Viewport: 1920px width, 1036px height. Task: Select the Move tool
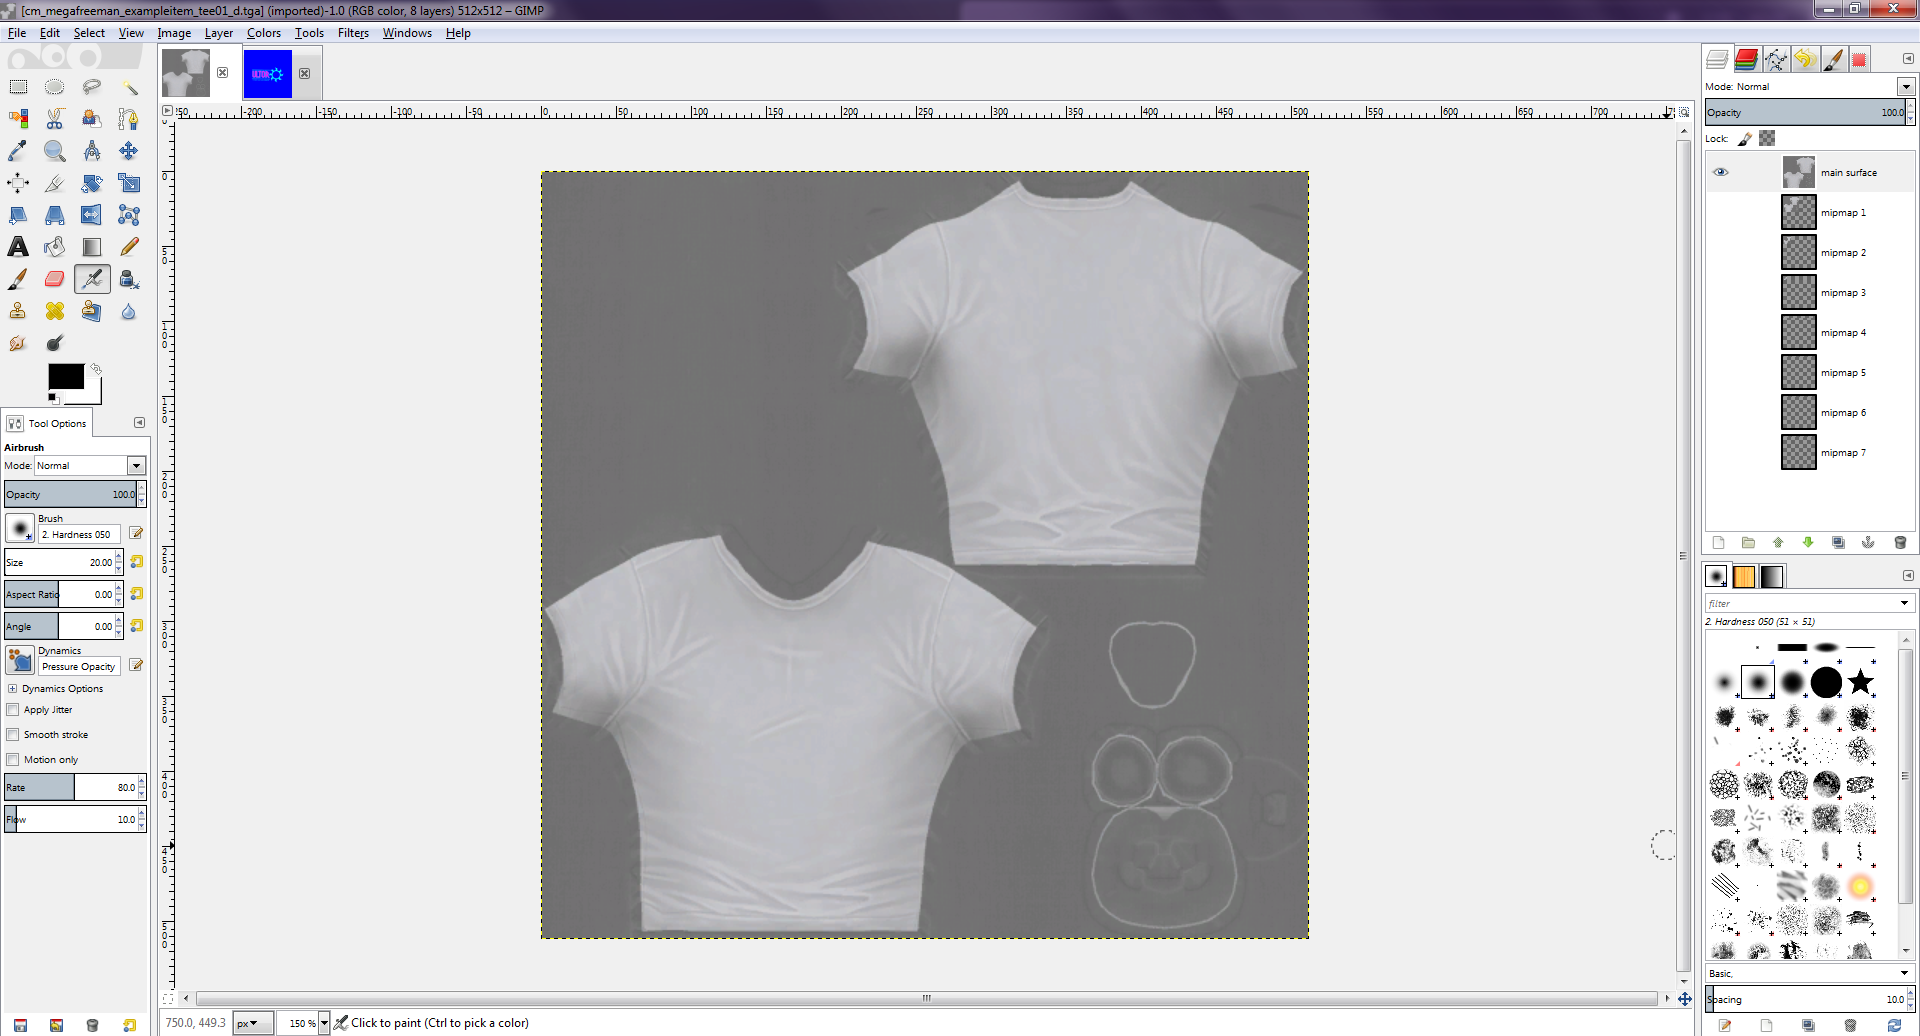[x=129, y=151]
